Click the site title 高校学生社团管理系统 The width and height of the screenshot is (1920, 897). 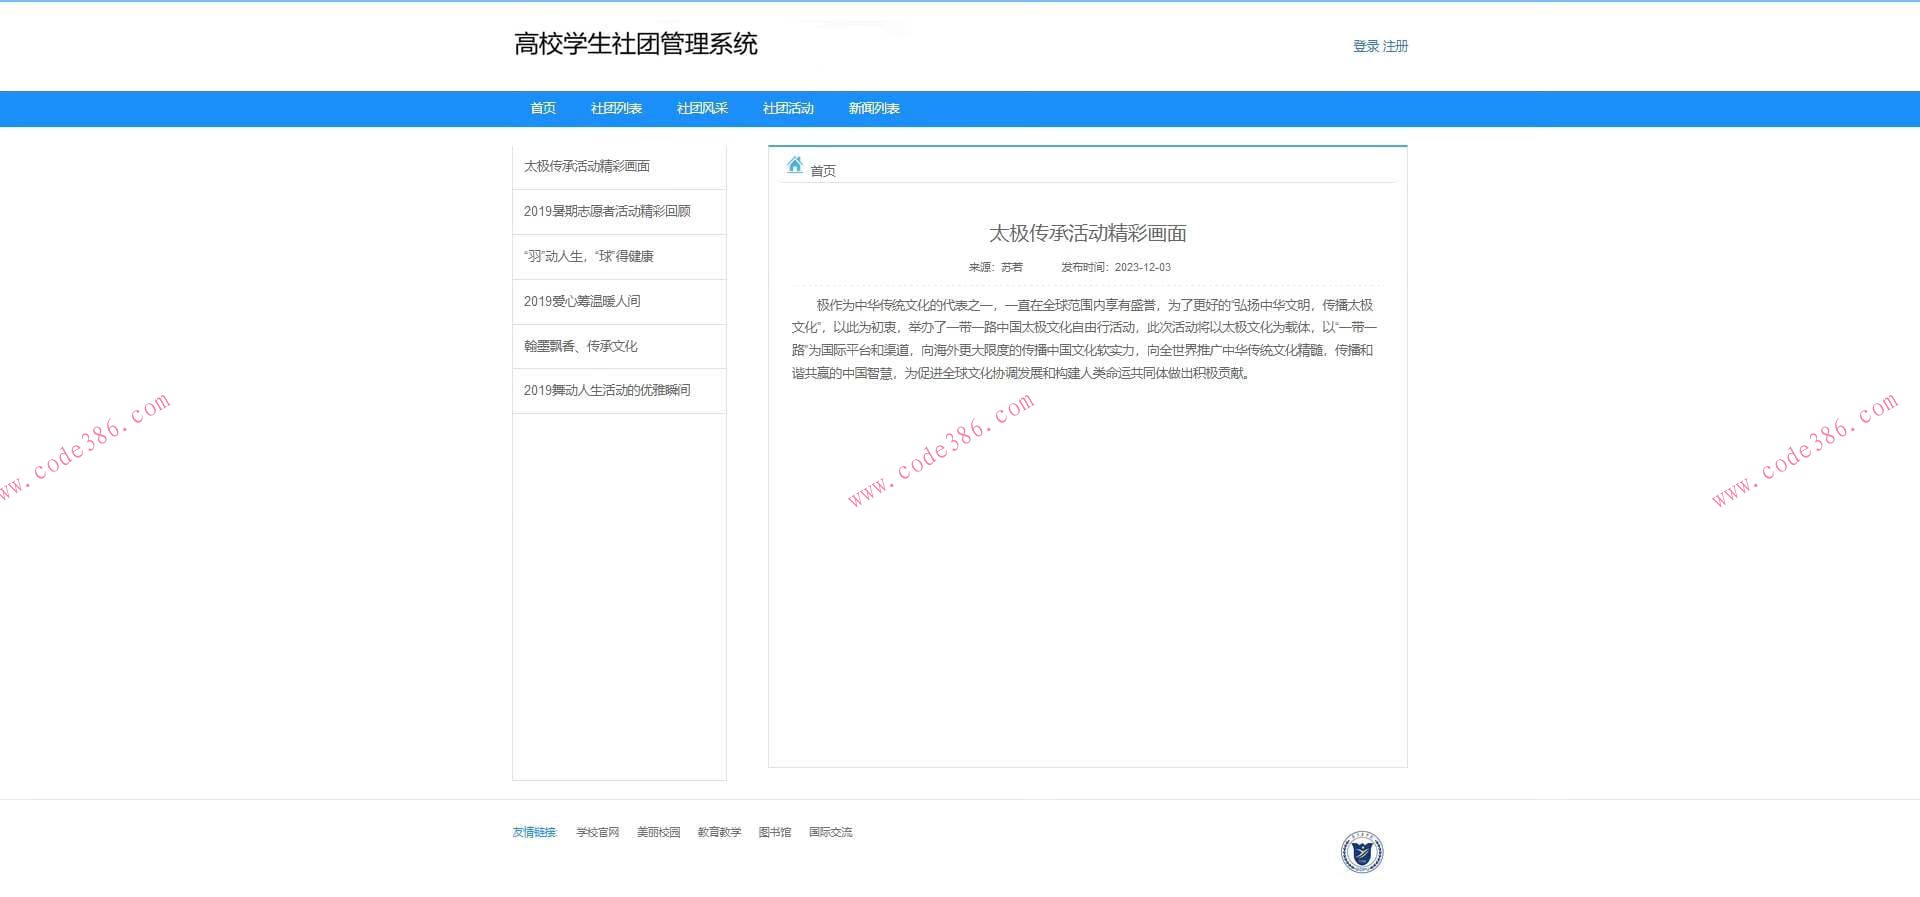tap(636, 44)
